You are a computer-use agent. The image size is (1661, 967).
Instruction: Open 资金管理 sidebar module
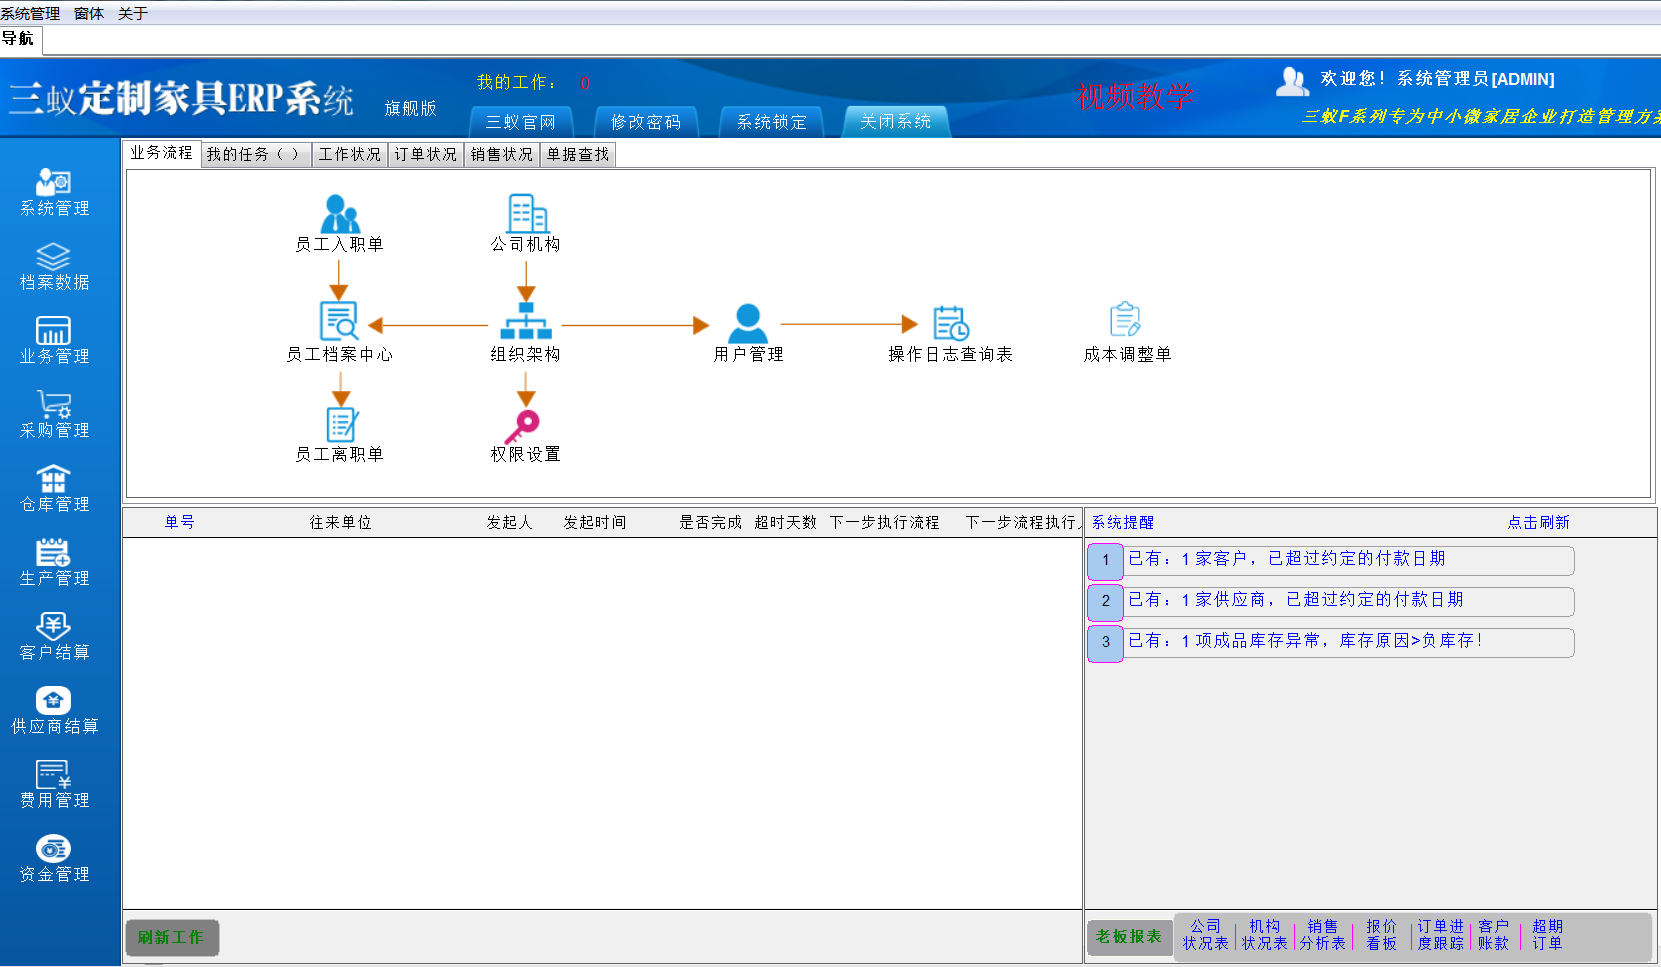[54, 858]
